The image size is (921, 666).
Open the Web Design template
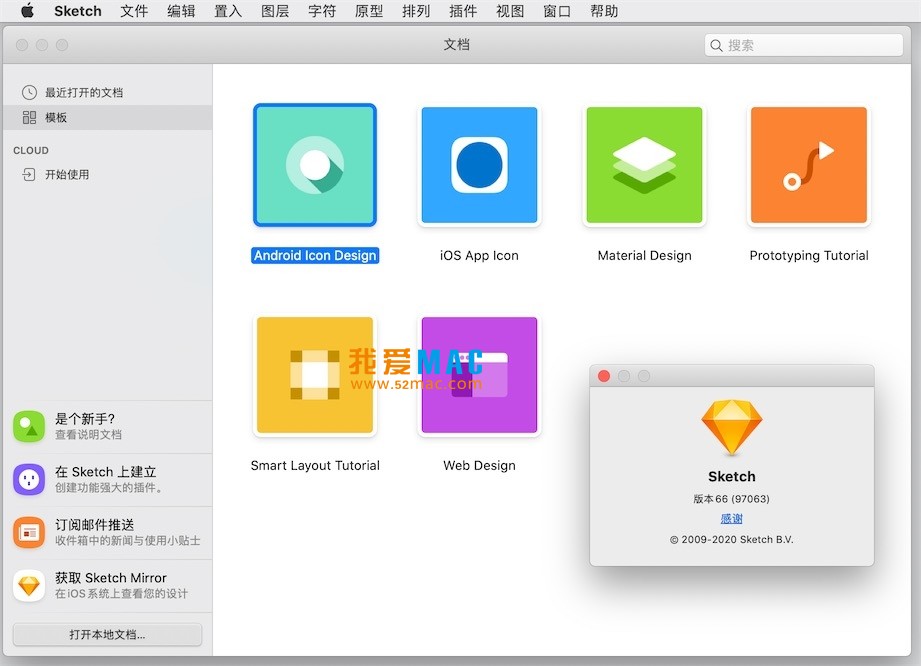(x=479, y=375)
